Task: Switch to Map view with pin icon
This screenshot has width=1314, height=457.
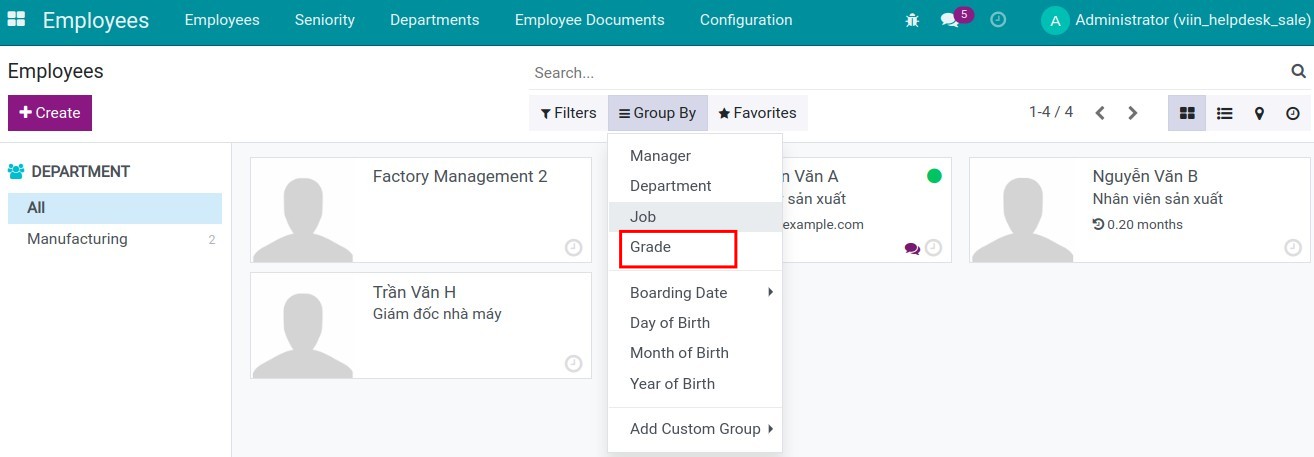Action: point(1259,113)
